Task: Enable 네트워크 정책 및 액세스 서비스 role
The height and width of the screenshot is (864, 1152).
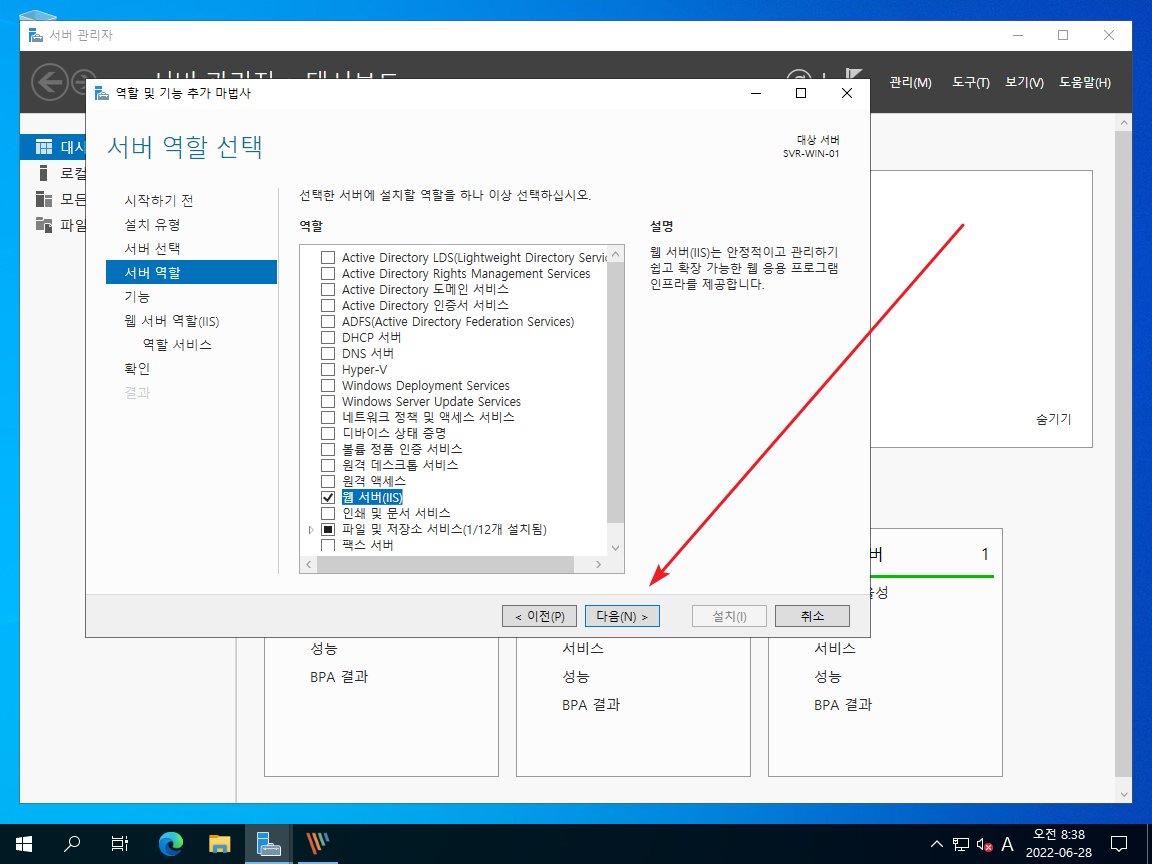Action: [328, 417]
